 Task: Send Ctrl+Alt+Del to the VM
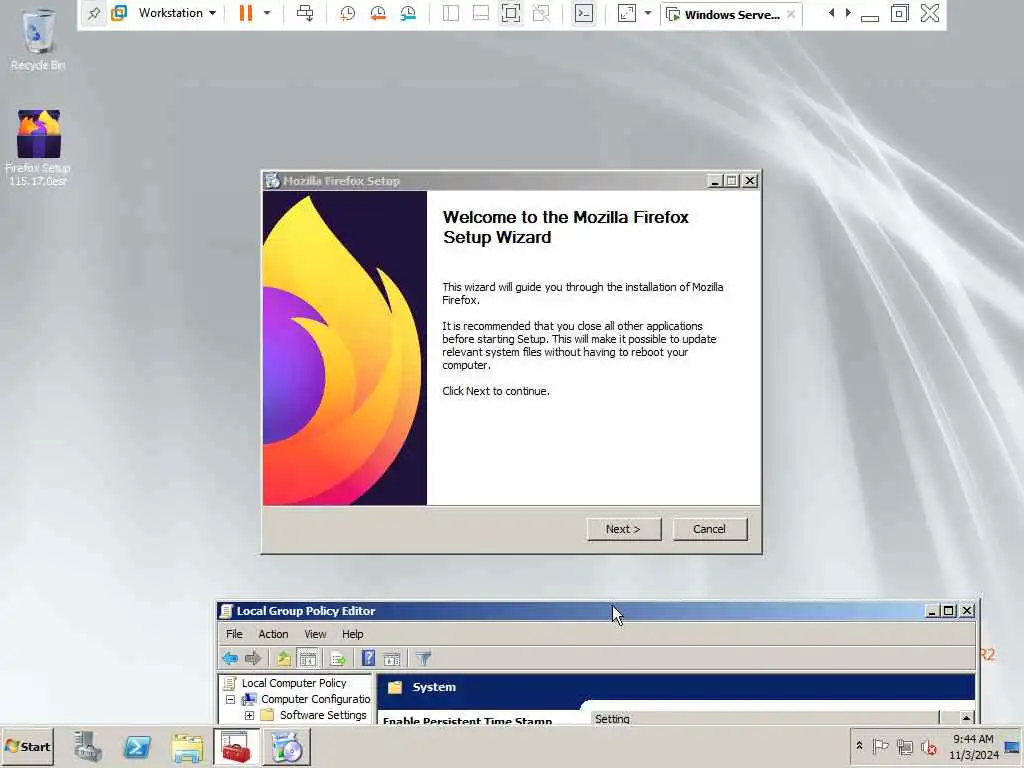click(305, 13)
